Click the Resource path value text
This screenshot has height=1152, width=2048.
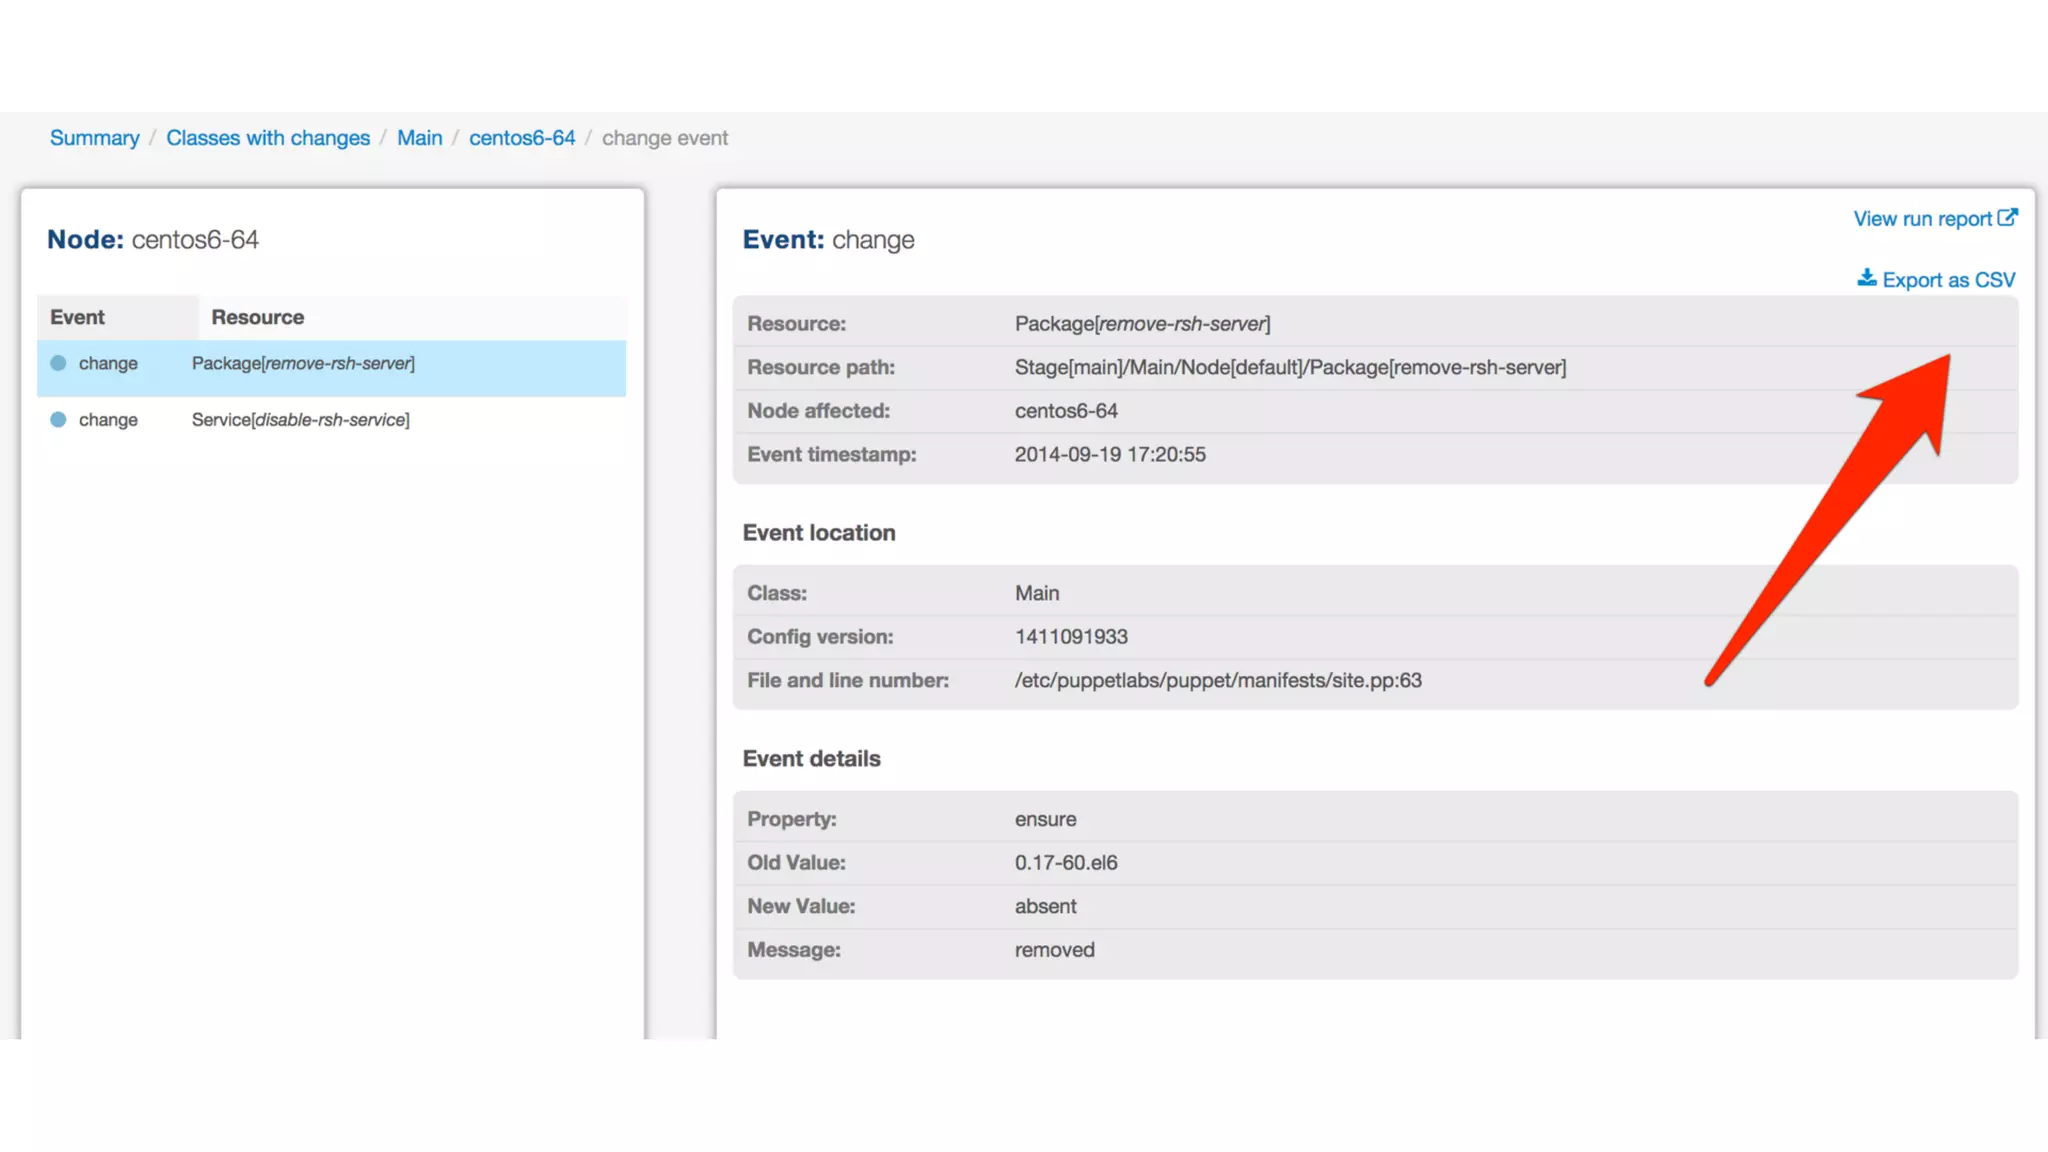tap(1290, 367)
